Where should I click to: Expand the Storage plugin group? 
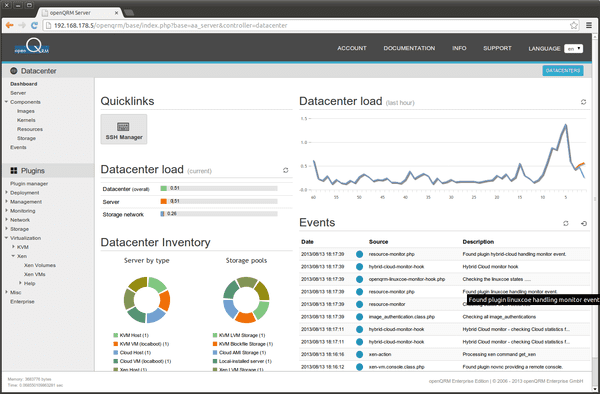pos(6,229)
